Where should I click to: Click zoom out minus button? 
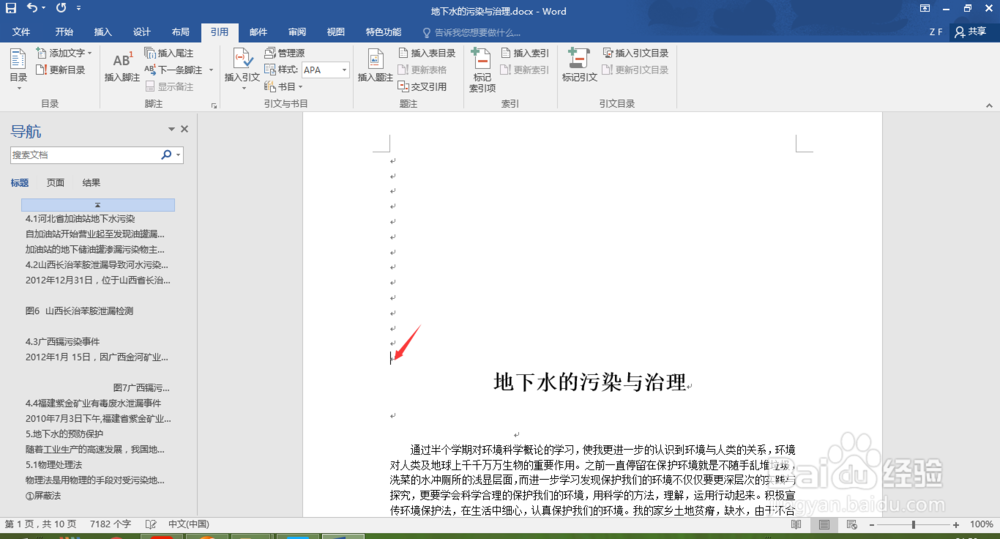(x=871, y=525)
